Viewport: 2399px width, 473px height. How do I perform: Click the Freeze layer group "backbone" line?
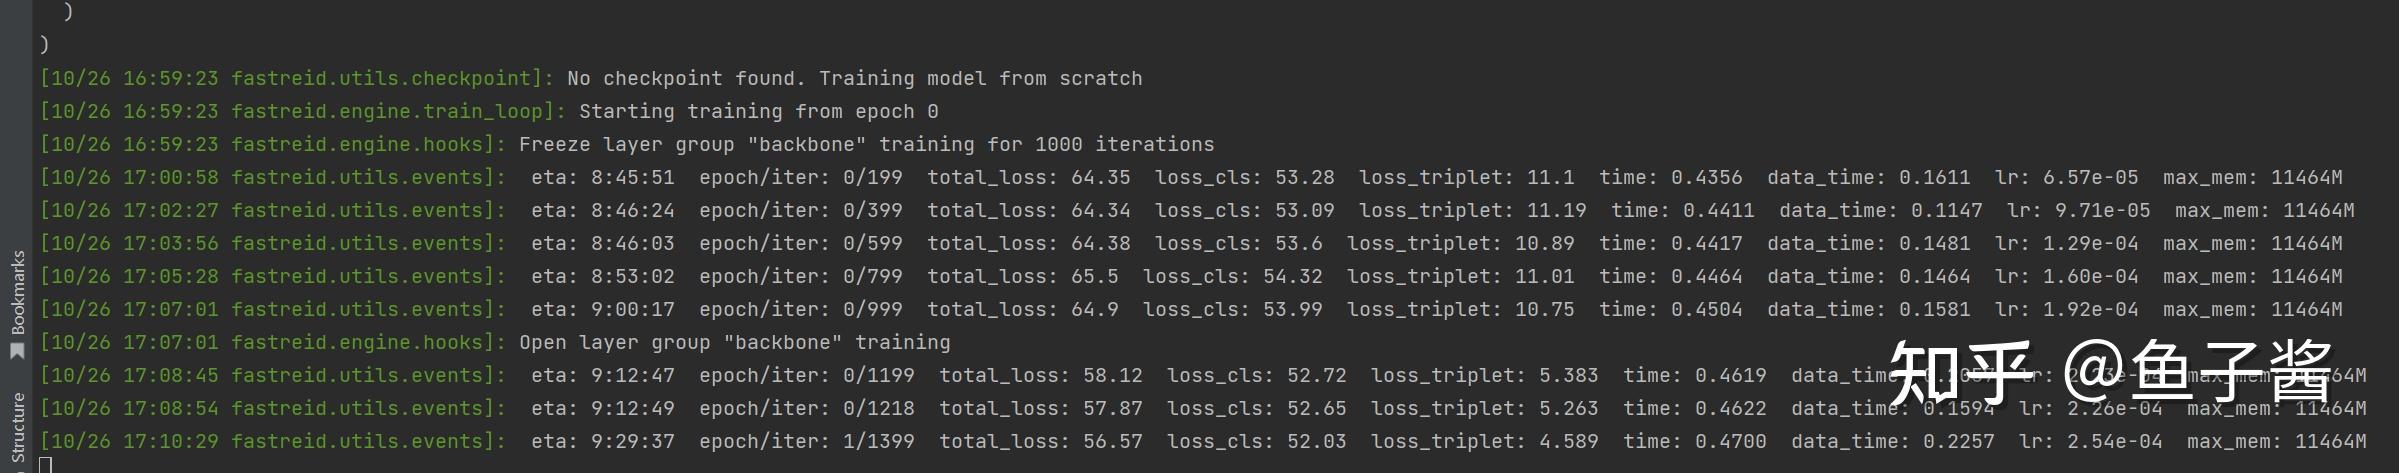[627, 144]
